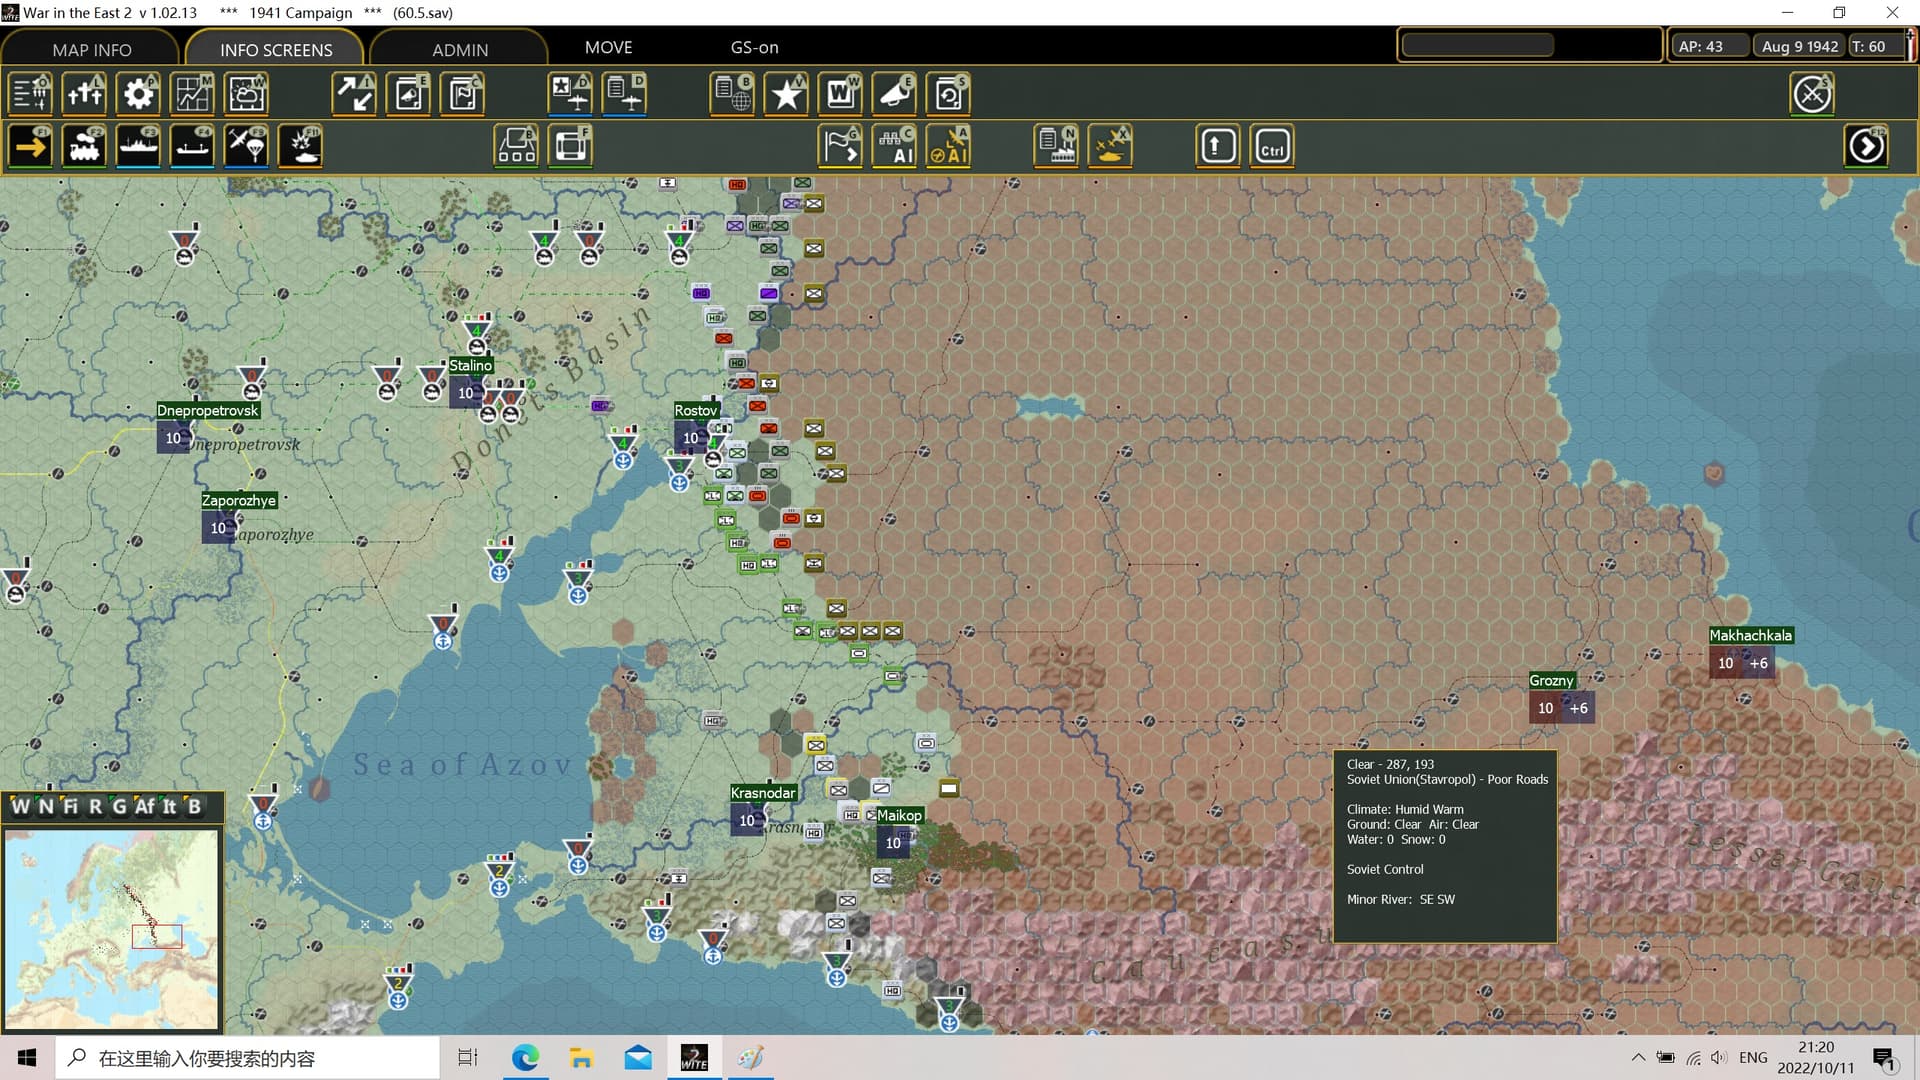Viewport: 1920px width, 1080px height.
Task: Open the losses screen with crosses icon
Action: tap(85, 94)
